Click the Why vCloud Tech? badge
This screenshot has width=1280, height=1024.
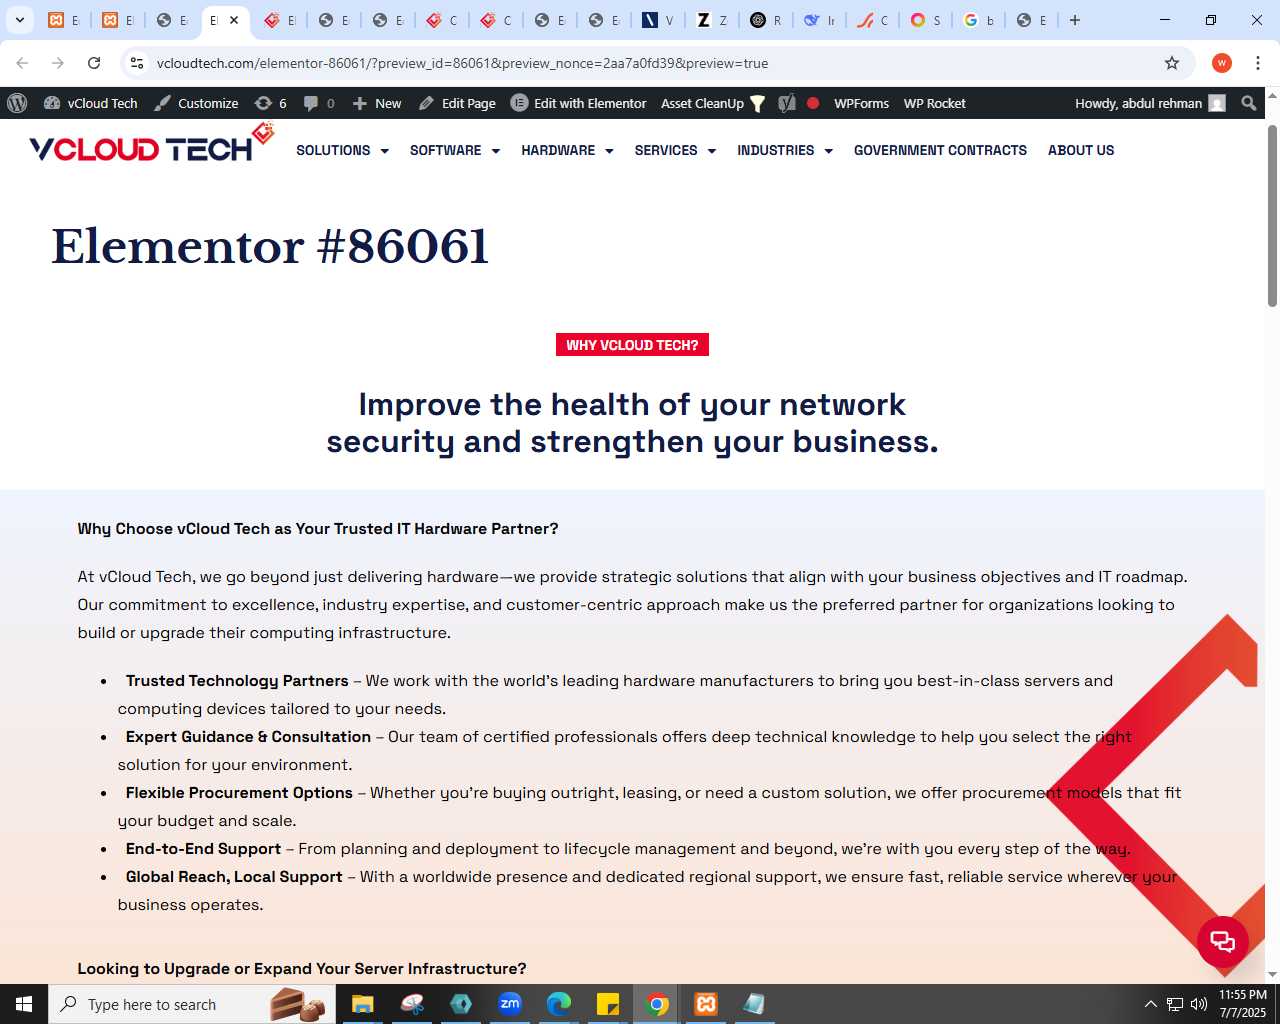[x=632, y=345]
